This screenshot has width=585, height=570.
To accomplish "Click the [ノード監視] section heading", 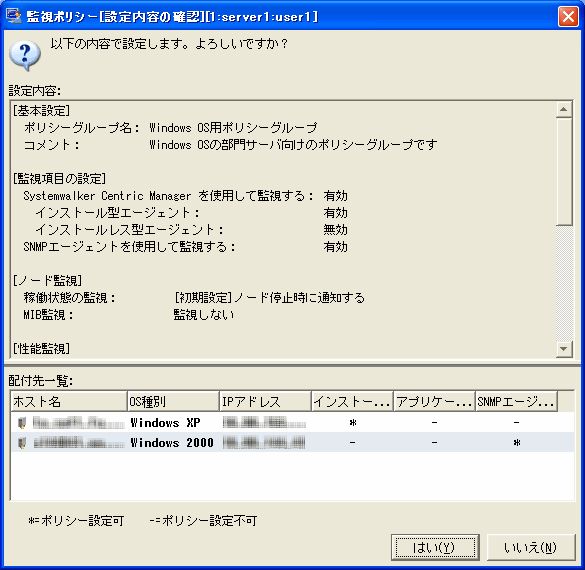I will point(47,280).
